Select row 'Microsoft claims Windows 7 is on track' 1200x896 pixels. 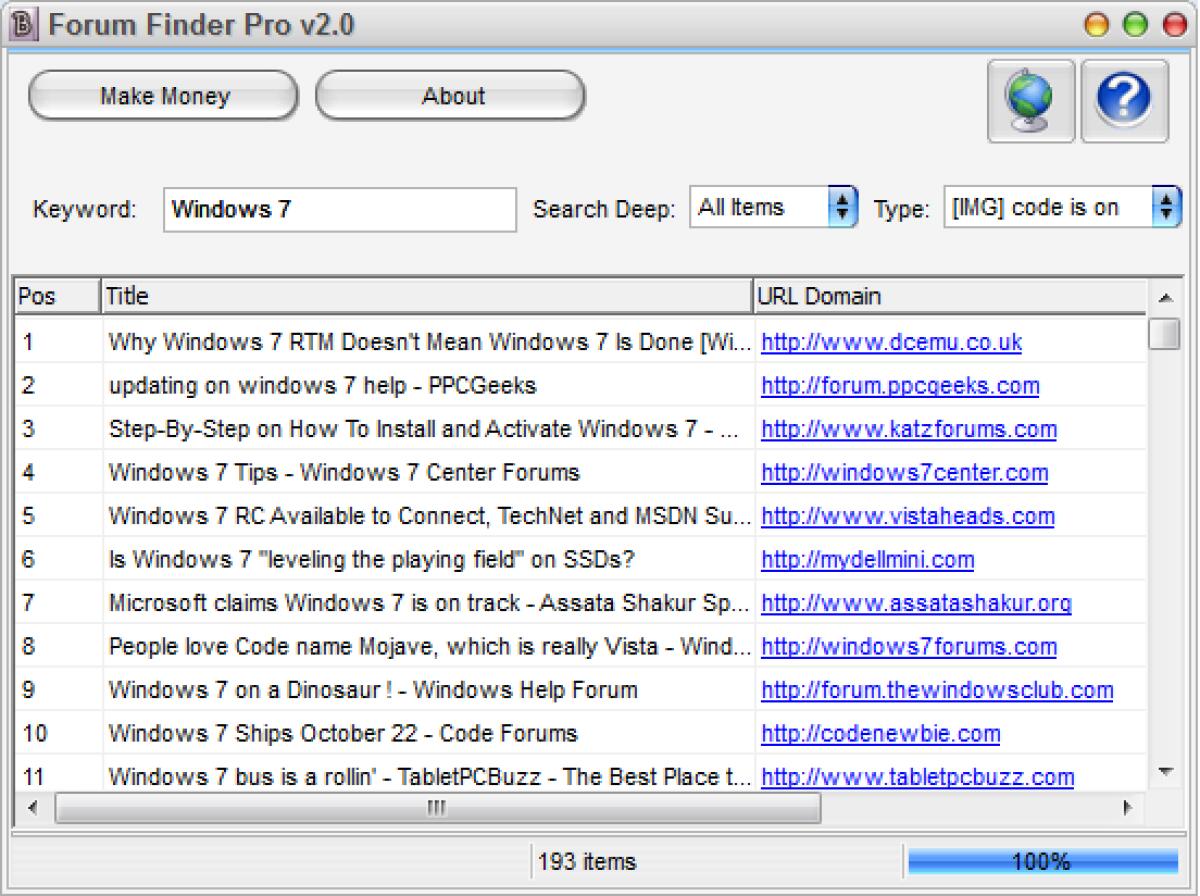coord(582,604)
